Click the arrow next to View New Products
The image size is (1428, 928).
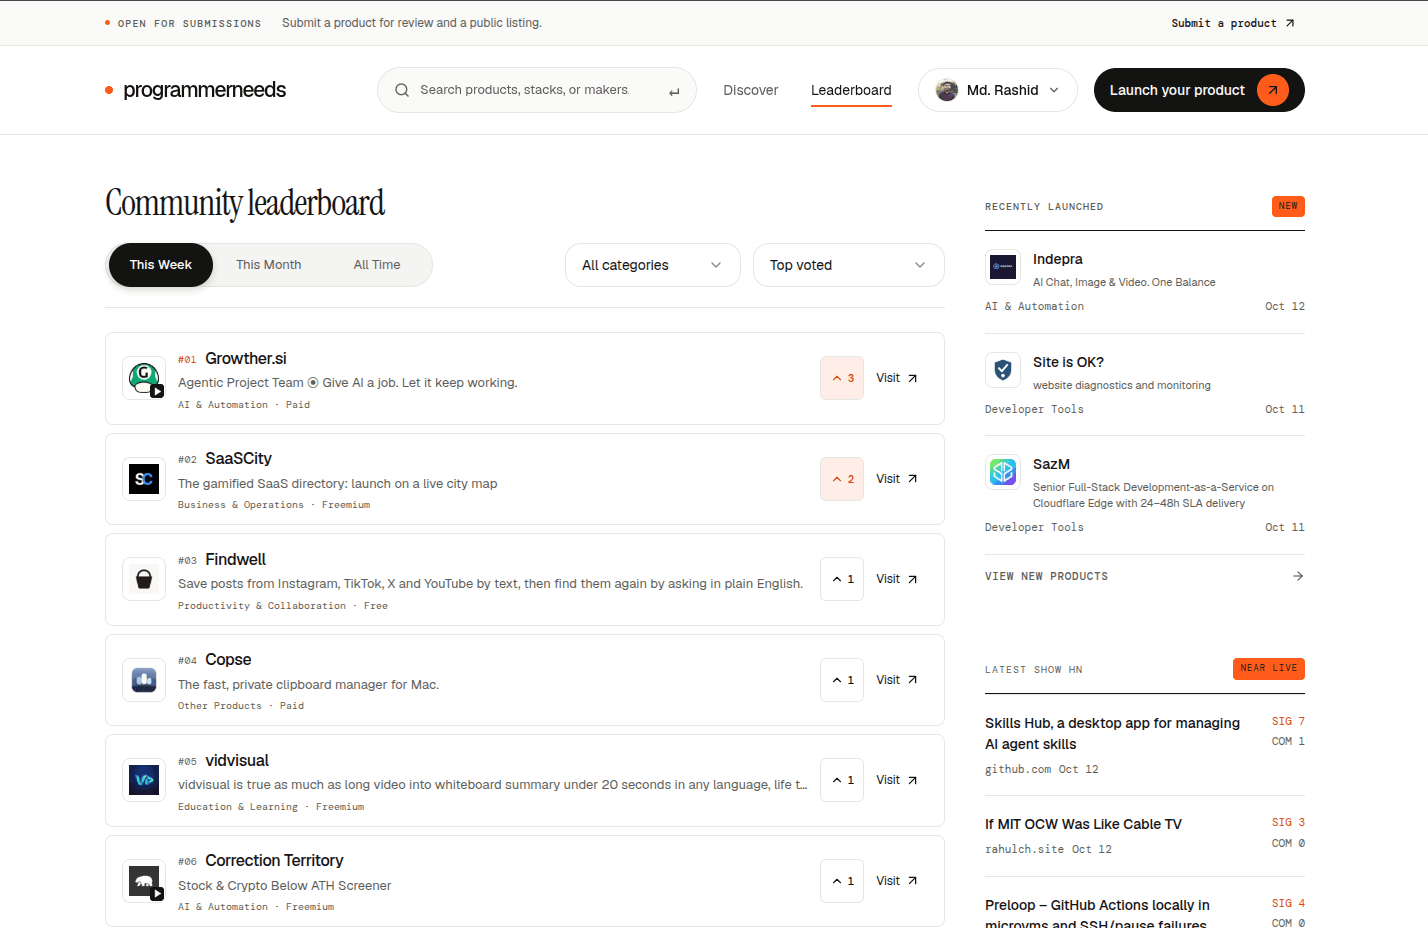1298,576
